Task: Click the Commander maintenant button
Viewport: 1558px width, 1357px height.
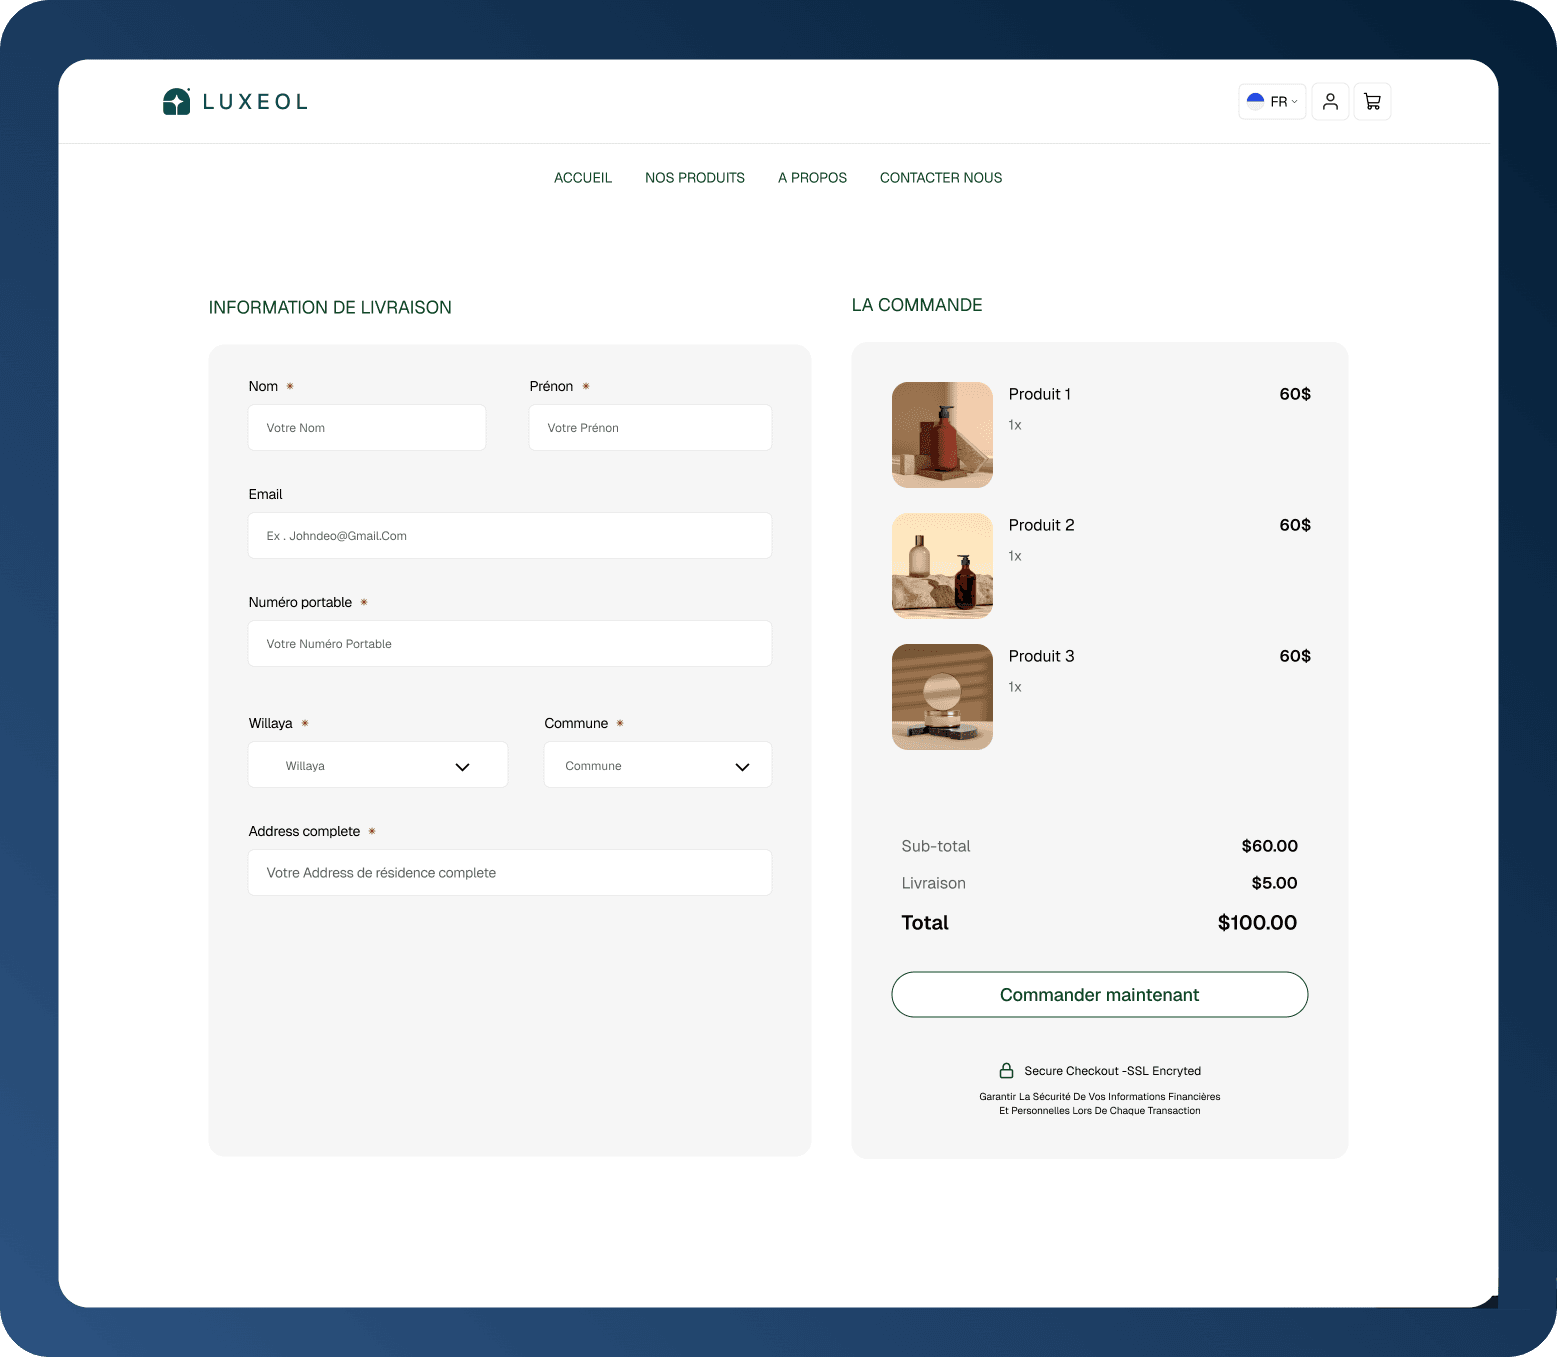Action: click(x=1100, y=995)
